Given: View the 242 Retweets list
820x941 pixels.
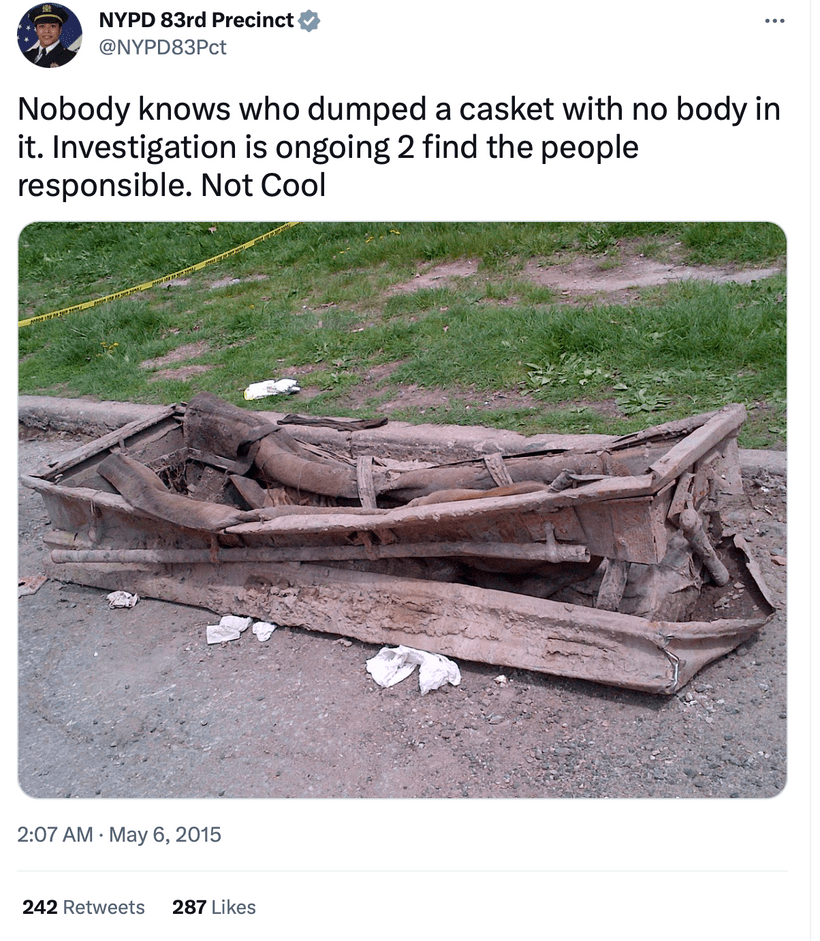Looking at the screenshot, I should click(83, 907).
